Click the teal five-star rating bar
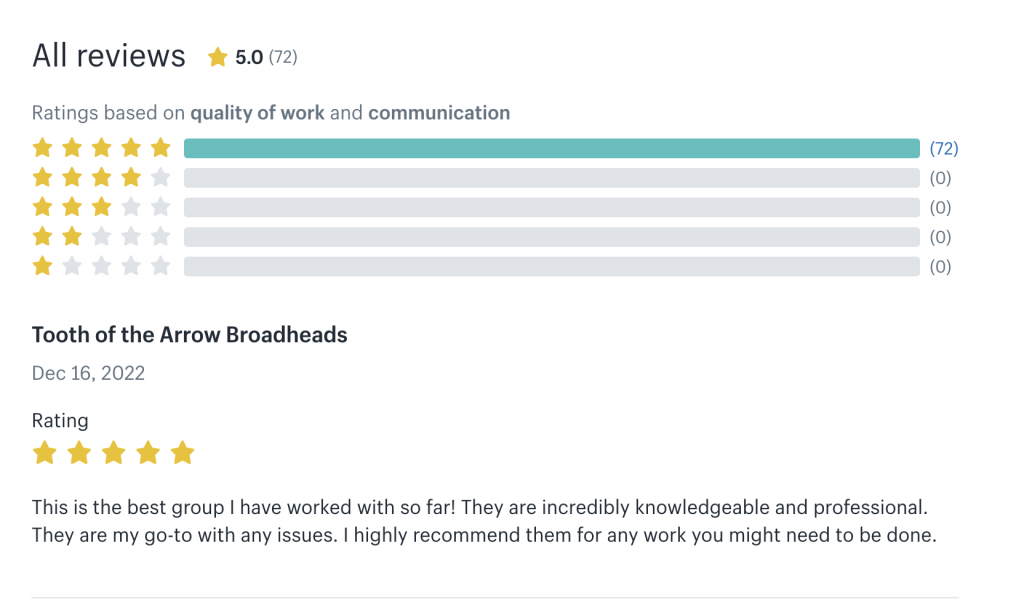This screenshot has height=607, width=1024. tap(551, 149)
